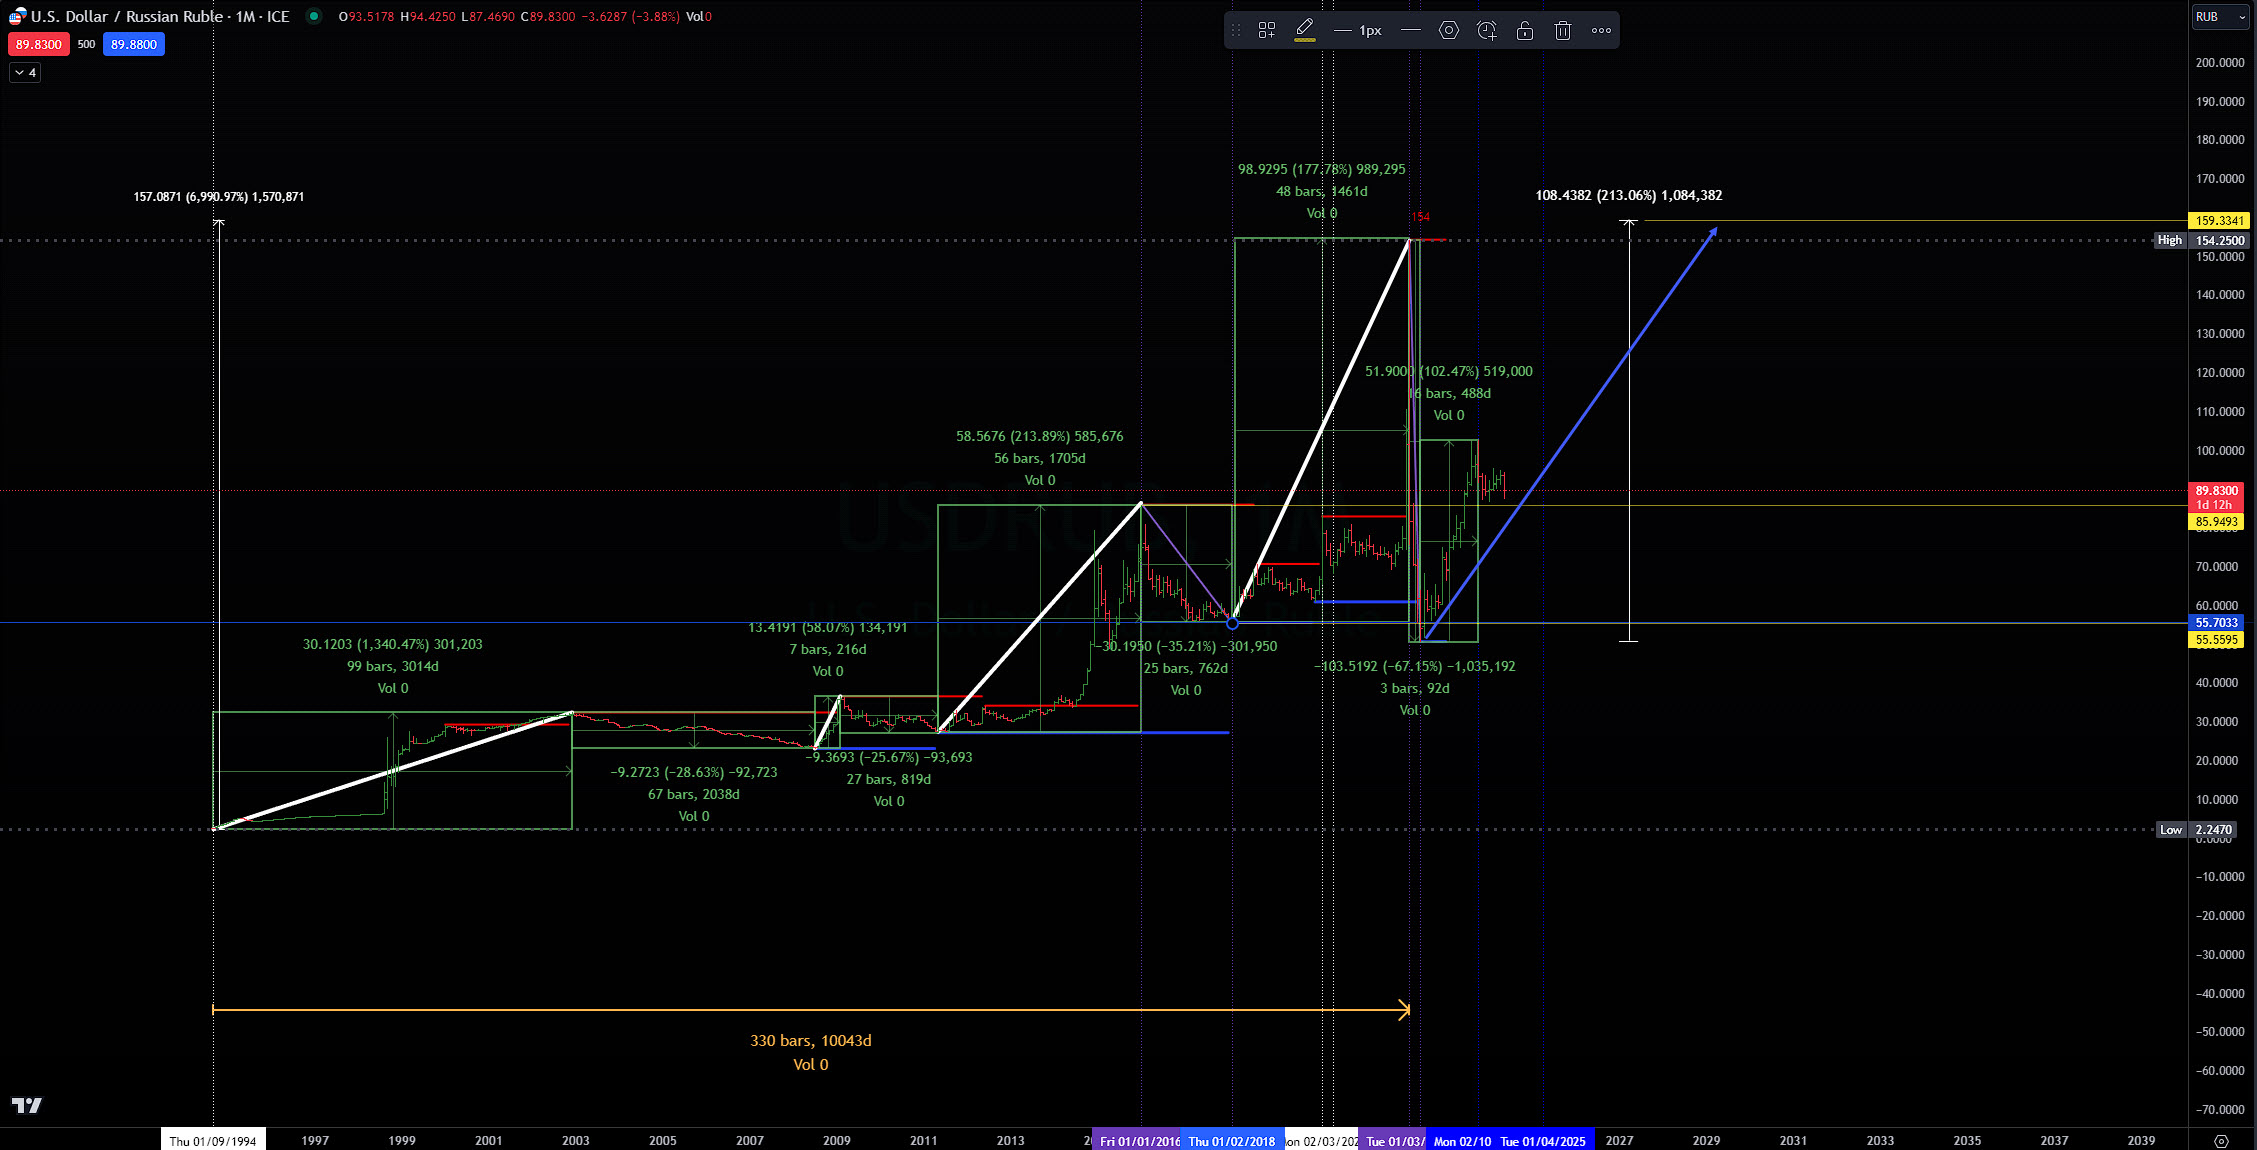Select the 13.4191 (58.07%) range label
2257x1150 pixels.
tap(827, 627)
